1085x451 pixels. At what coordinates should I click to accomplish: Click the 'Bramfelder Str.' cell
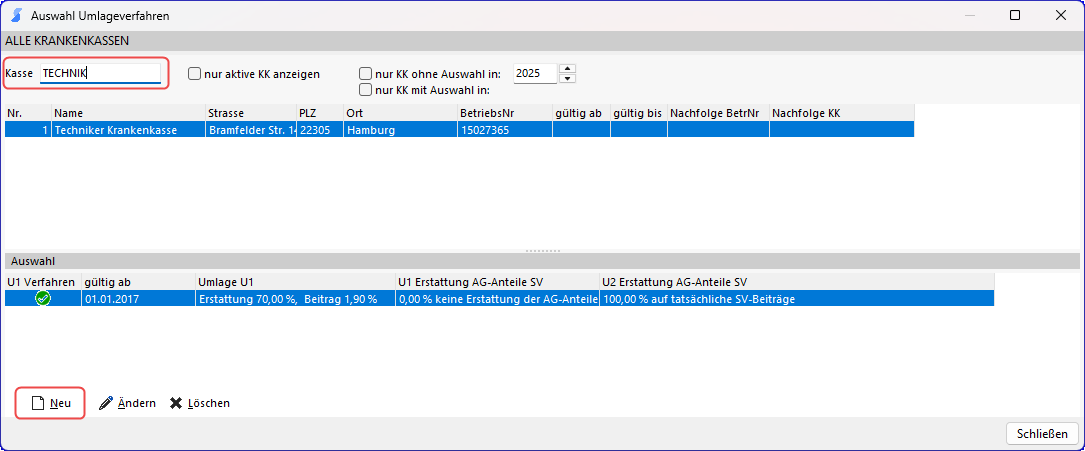[250, 129]
